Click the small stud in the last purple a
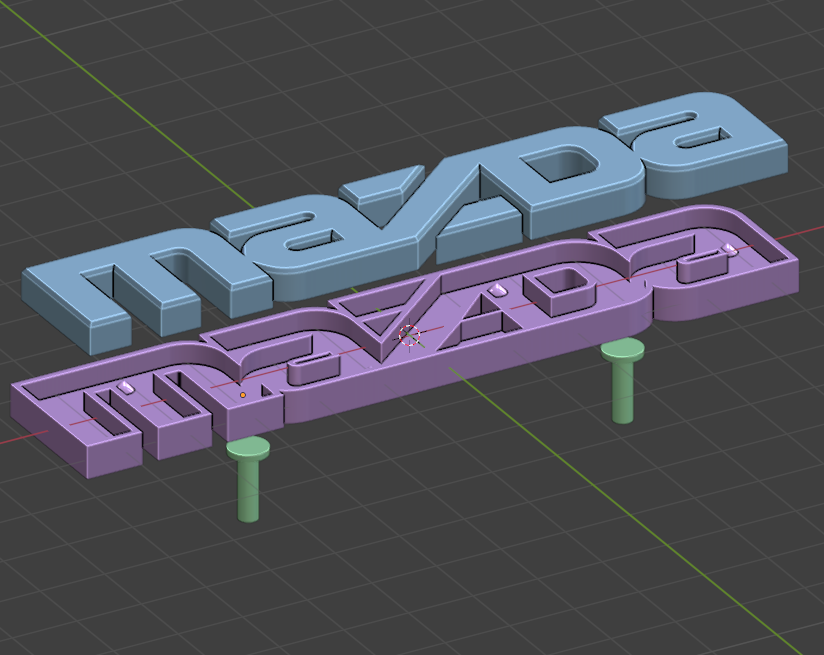The height and width of the screenshot is (655, 824). [x=730, y=249]
